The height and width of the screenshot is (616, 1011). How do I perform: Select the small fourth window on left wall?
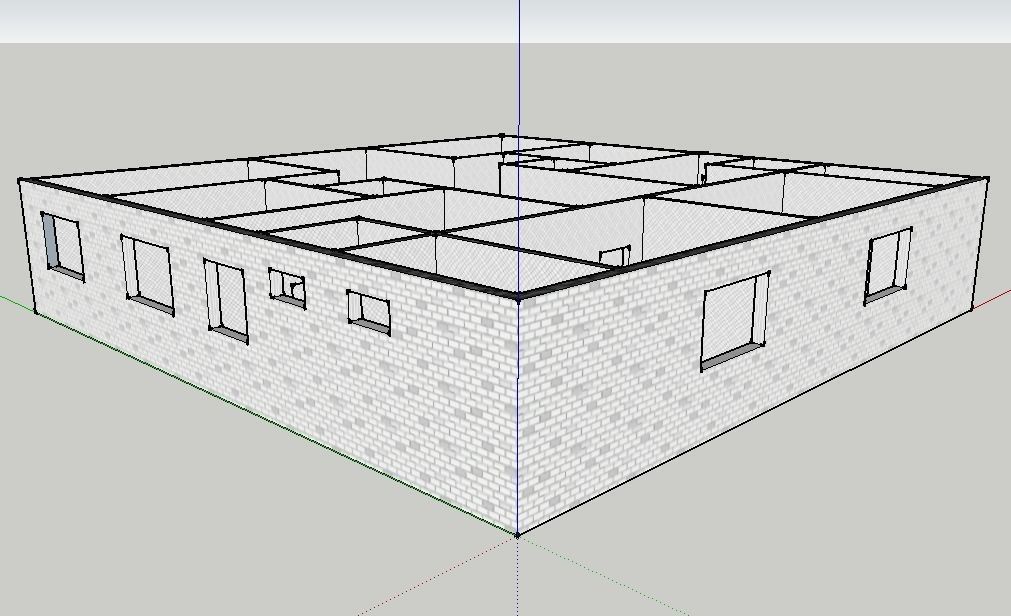[x=287, y=288]
